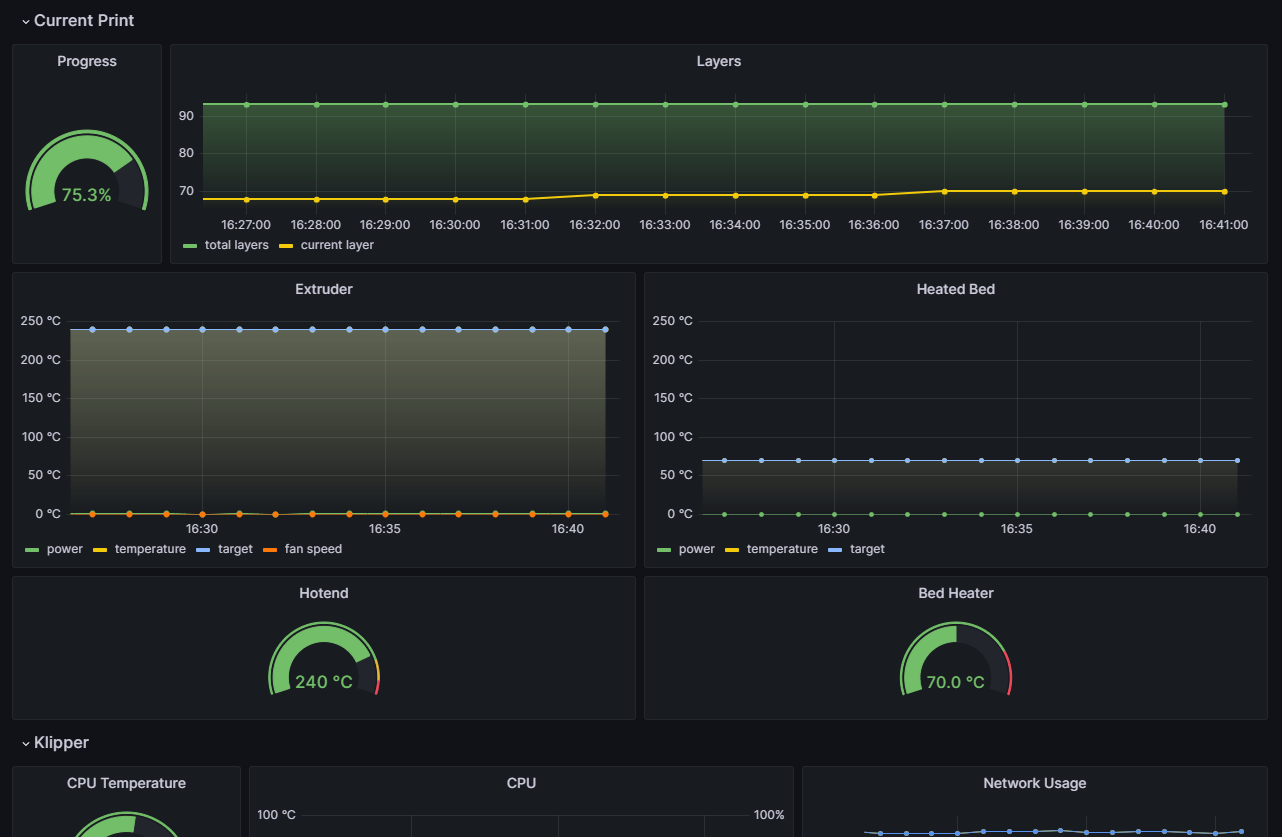Open the Extruder panel title menu
Image resolution: width=1282 pixels, height=837 pixels.
[324, 289]
